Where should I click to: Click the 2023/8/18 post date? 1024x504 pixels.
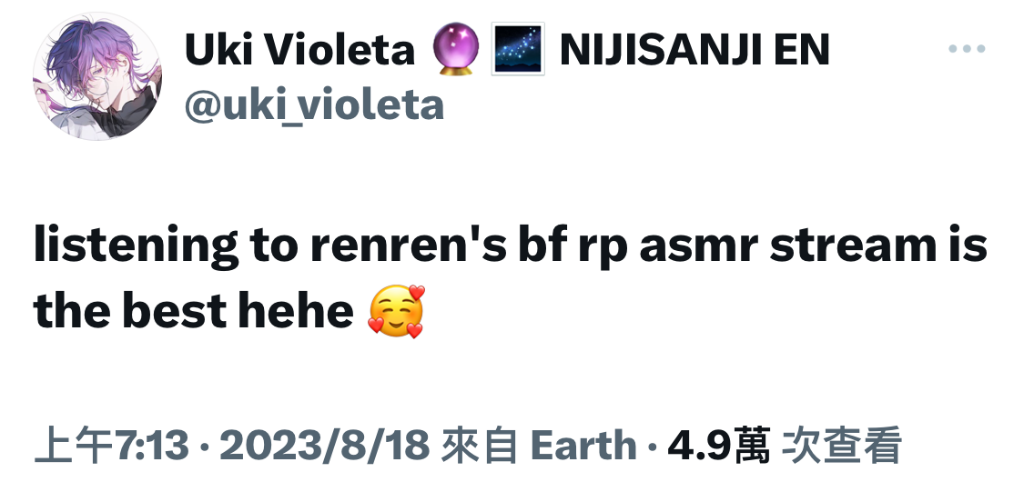pyautogui.click(x=325, y=446)
